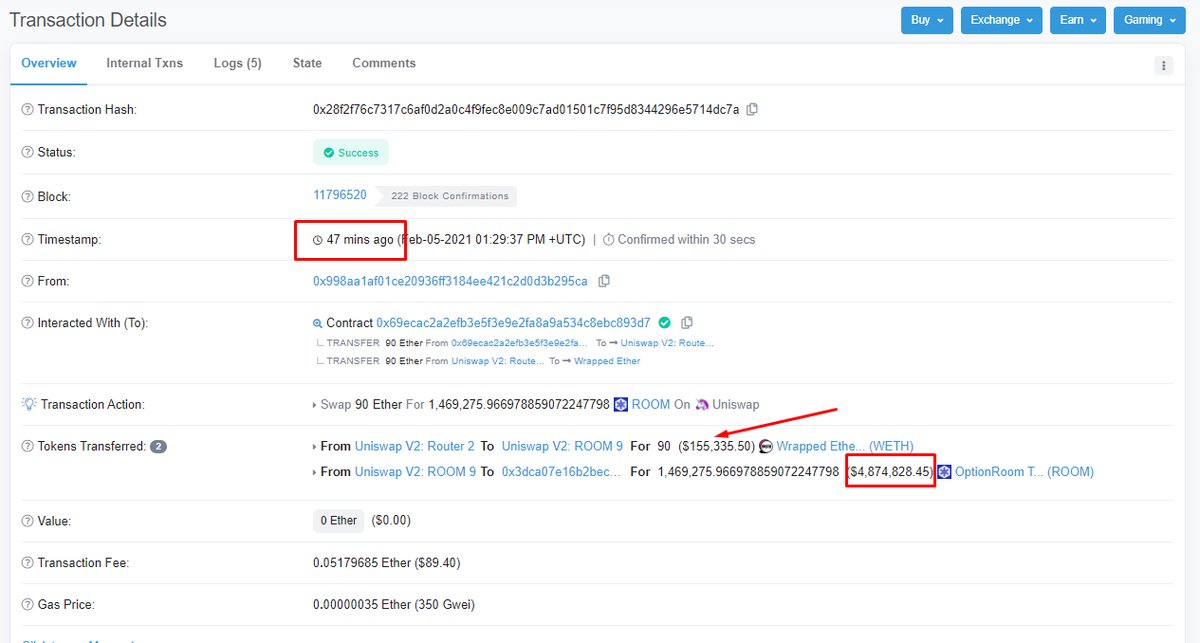This screenshot has height=643, width=1200.
Task: Click the Transaction Fee value 0.05179685 Ether
Action: 386,563
